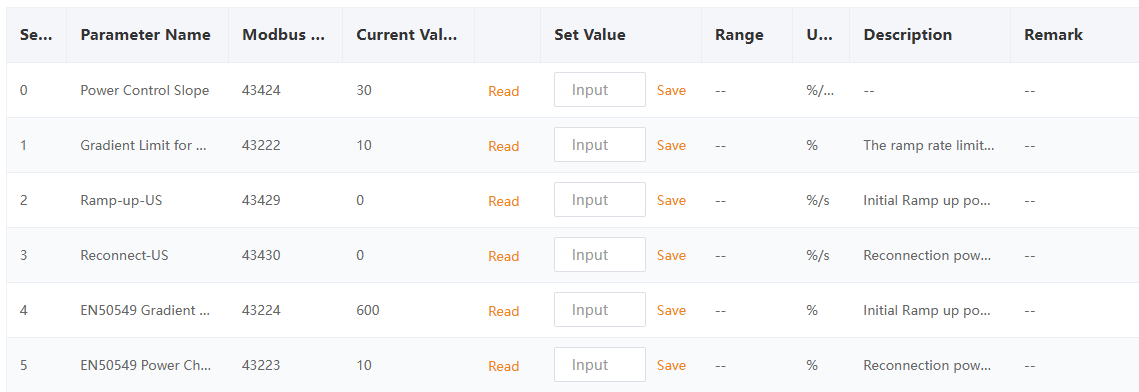Focus the Power Control Slope input field

click(x=600, y=90)
